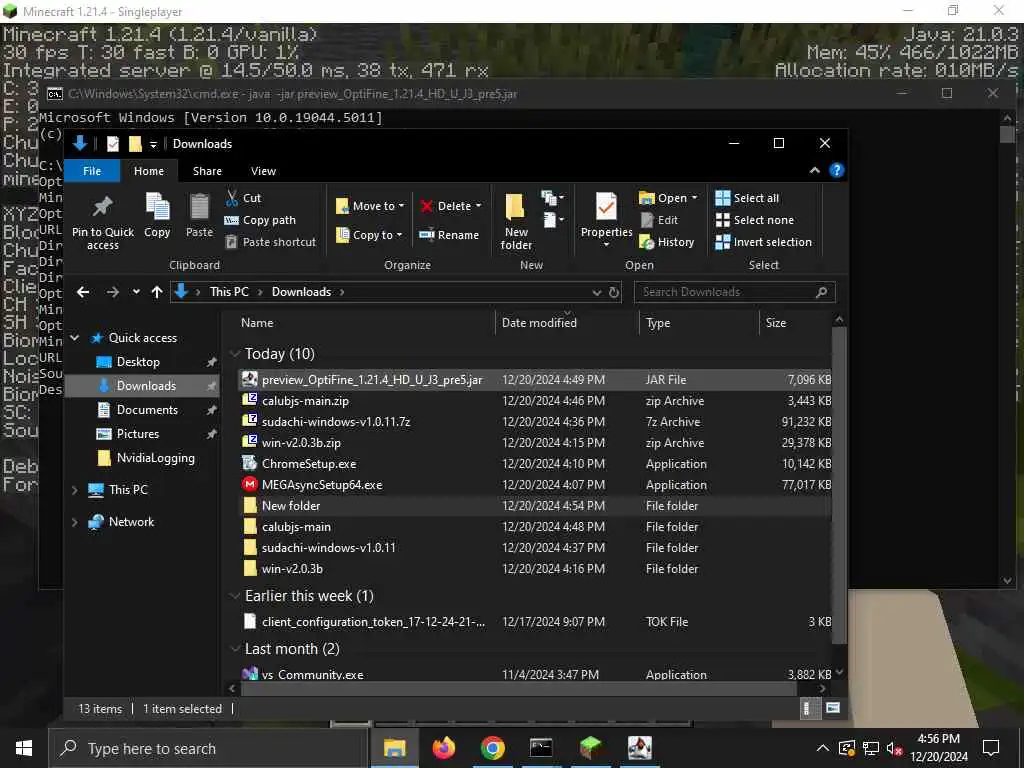1024x768 pixels.
Task: Expand Network in navigation pane
Action: (74, 522)
